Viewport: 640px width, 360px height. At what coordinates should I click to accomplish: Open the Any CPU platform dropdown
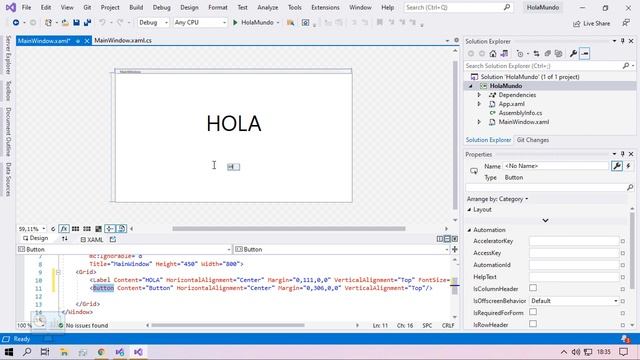click(200, 23)
